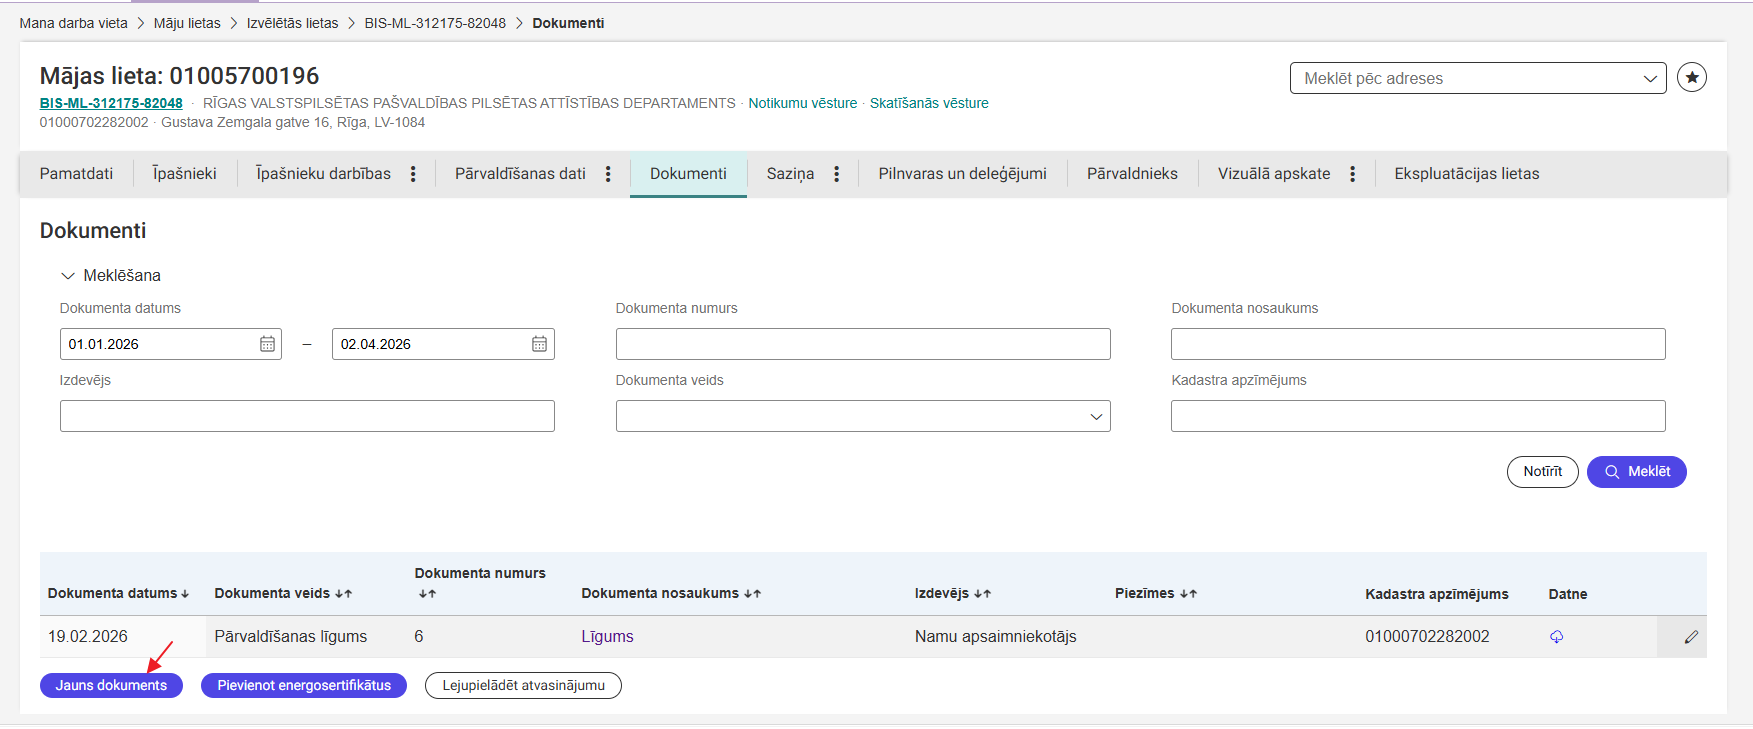This screenshot has width=1753, height=729.
Task: Click the Dokumenta numurs input field
Action: 862,344
